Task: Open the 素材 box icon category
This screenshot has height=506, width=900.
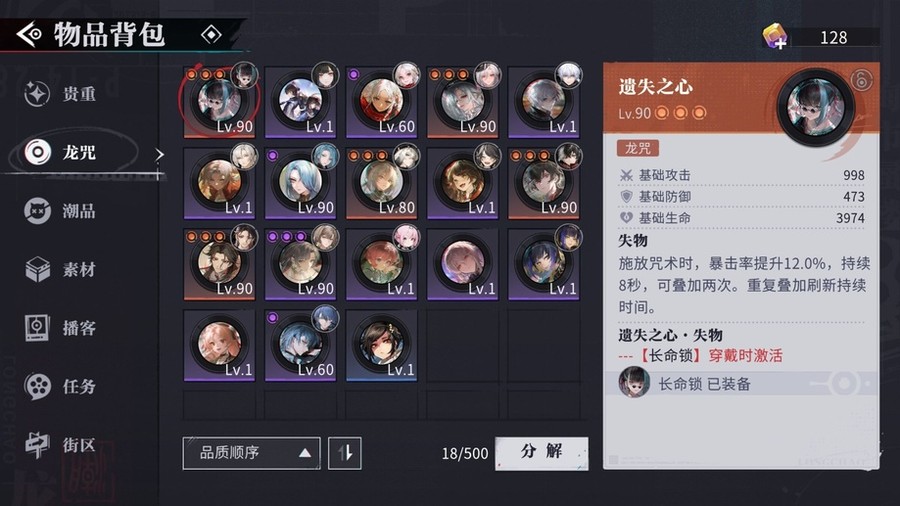Action: tap(60, 269)
